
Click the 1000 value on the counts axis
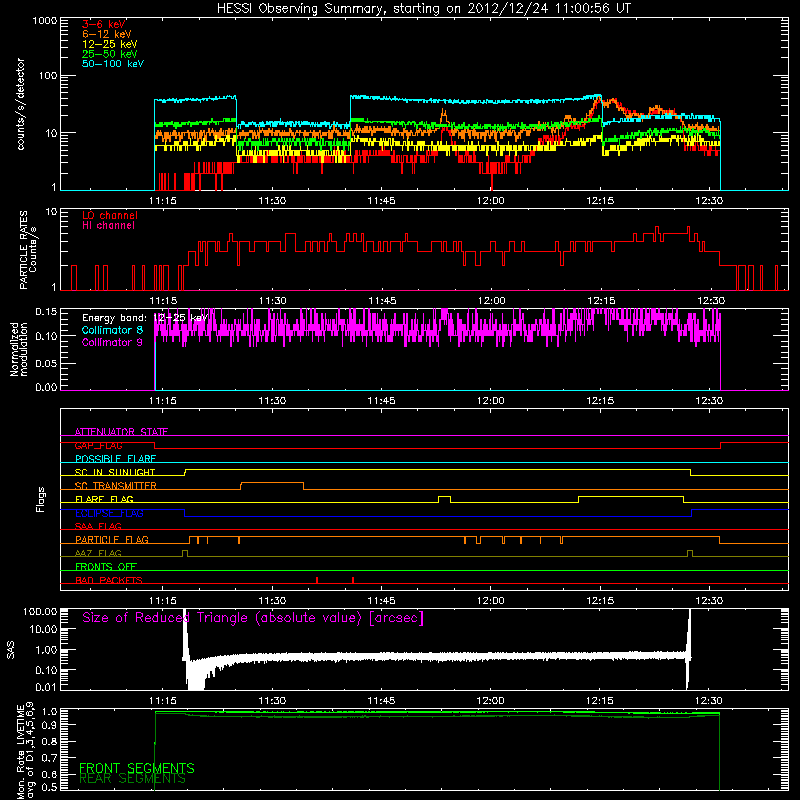click(45, 21)
